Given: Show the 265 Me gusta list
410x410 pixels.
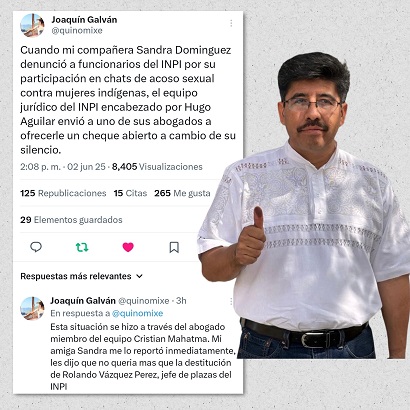Looking at the screenshot, I should tap(182, 193).
